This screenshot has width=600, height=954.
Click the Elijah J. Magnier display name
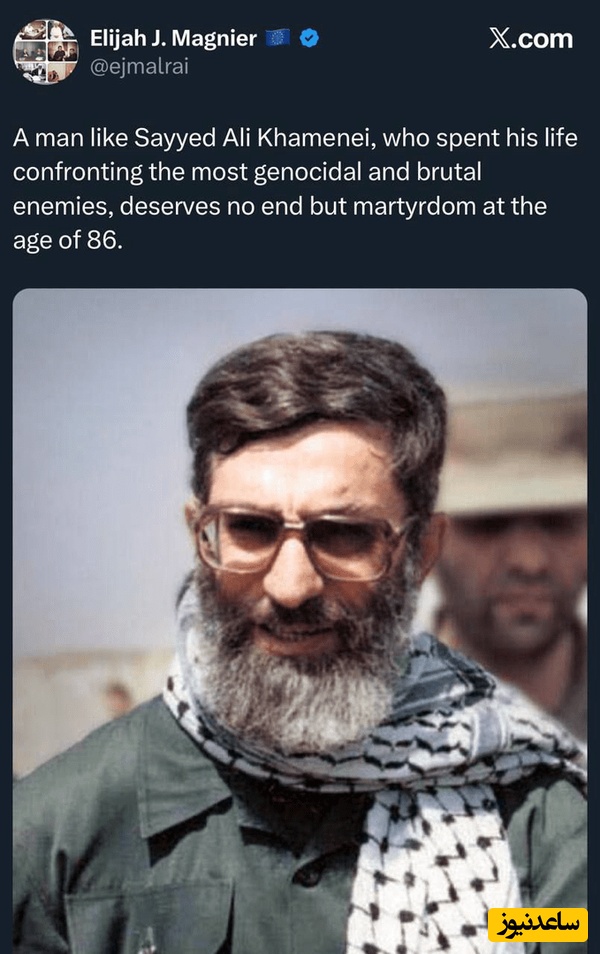click(173, 38)
